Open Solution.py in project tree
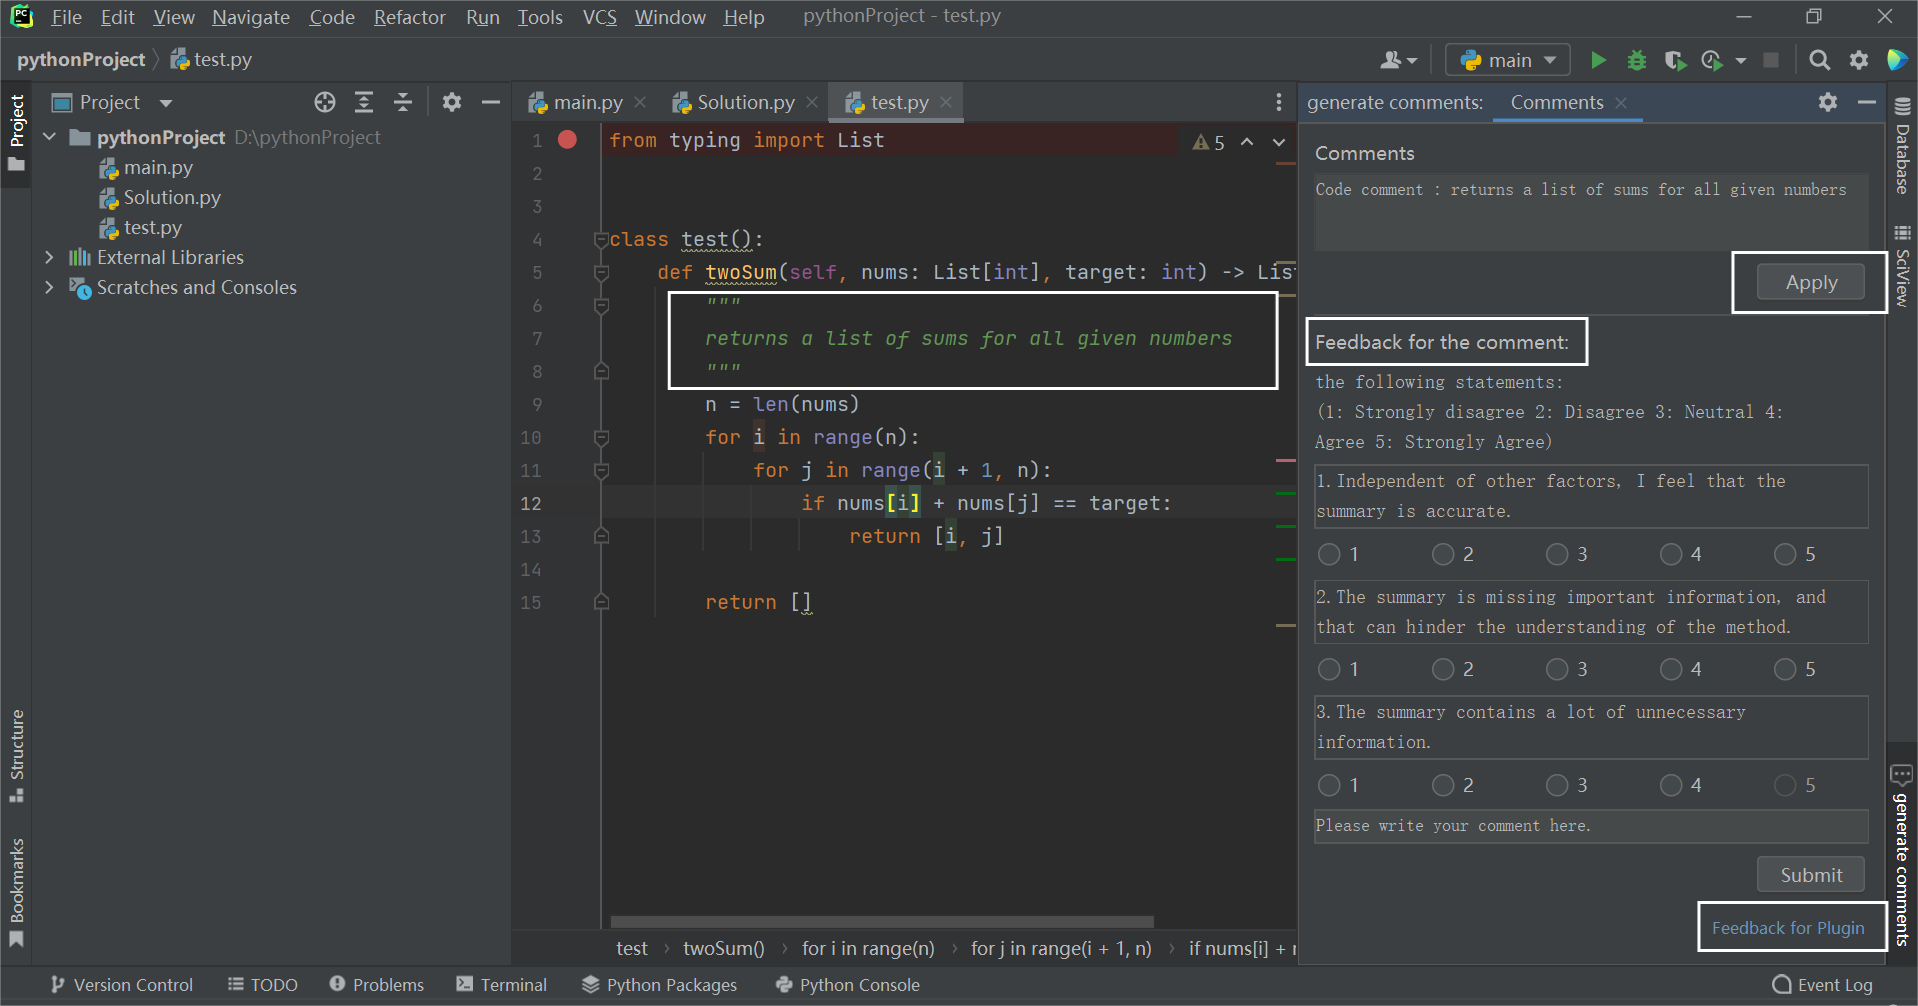This screenshot has width=1918, height=1006. 171,197
